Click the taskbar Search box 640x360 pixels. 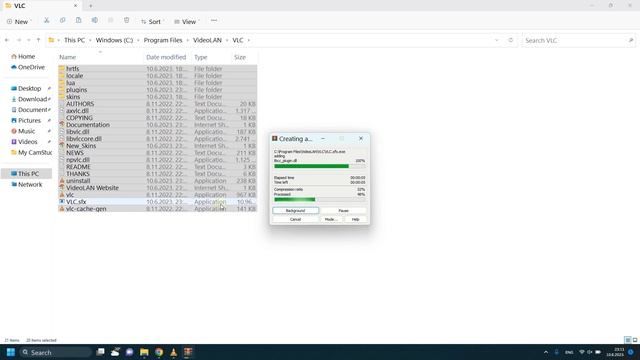55,352
